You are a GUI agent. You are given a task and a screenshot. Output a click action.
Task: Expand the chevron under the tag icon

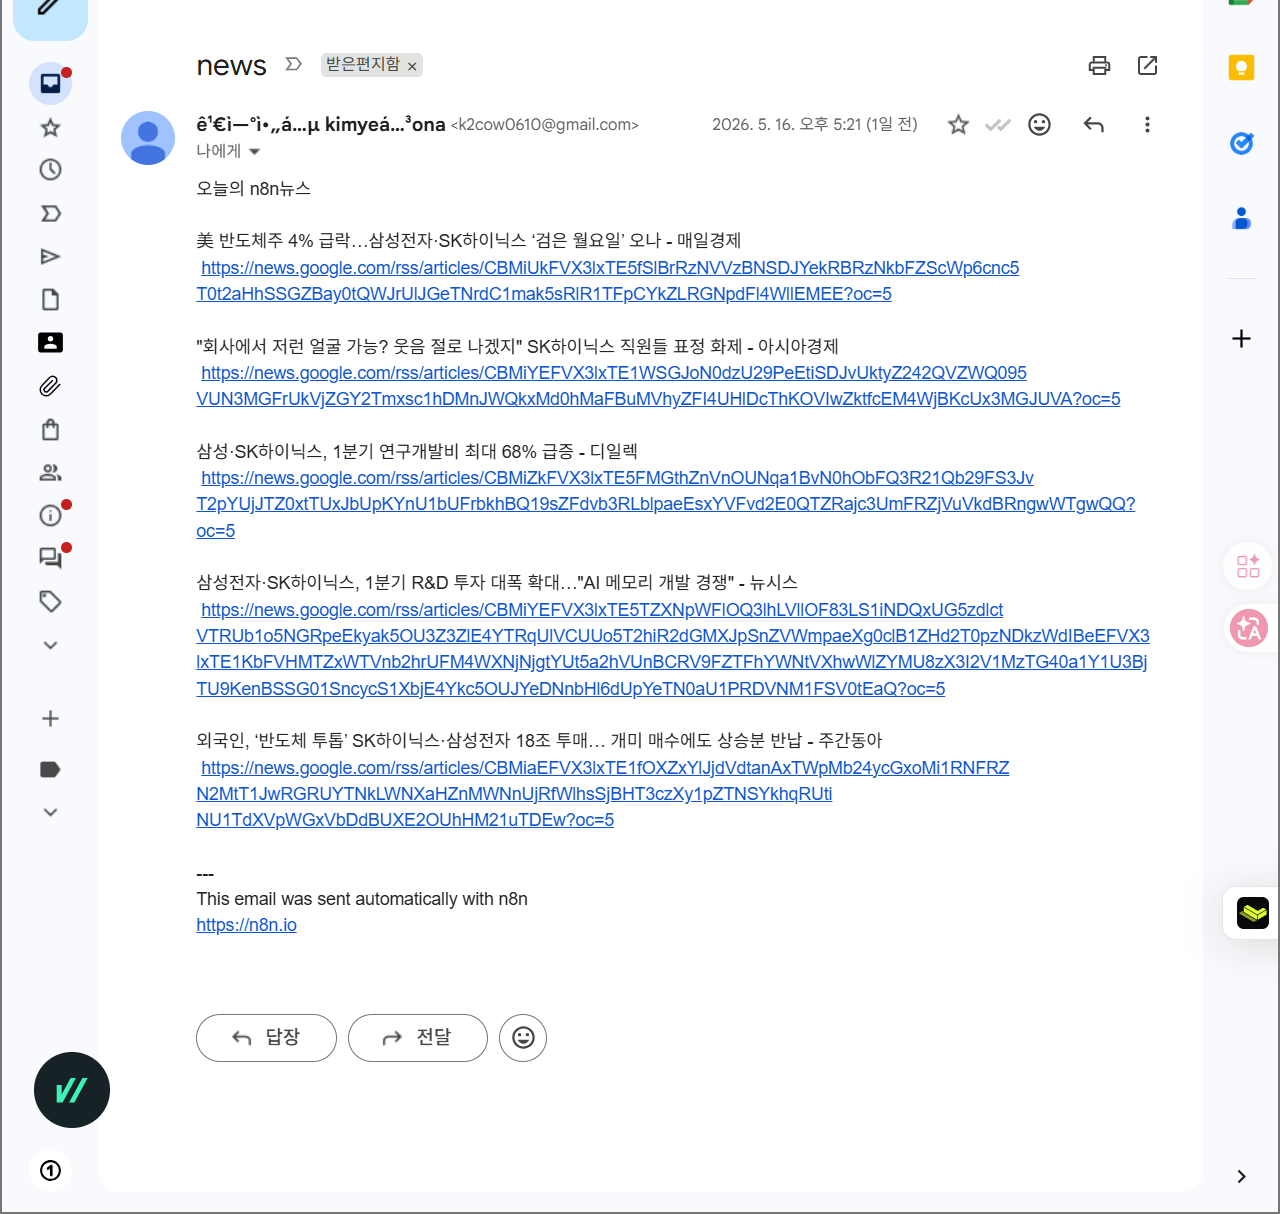[x=51, y=646]
